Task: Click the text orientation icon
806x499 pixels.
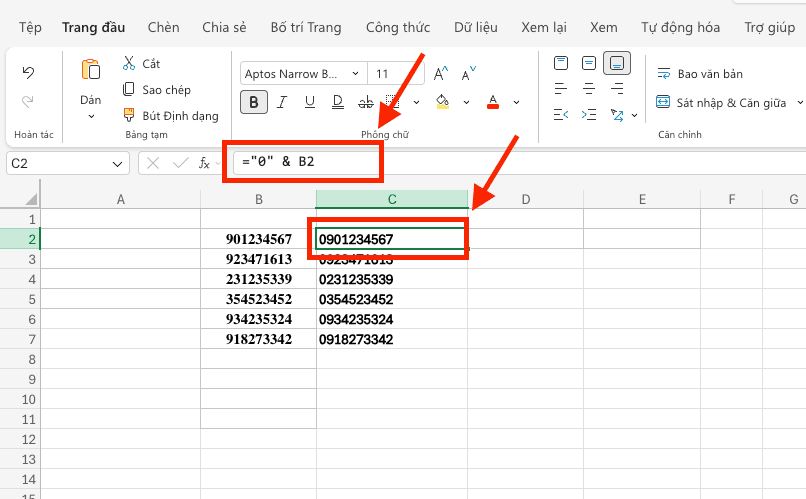Action: [x=617, y=115]
